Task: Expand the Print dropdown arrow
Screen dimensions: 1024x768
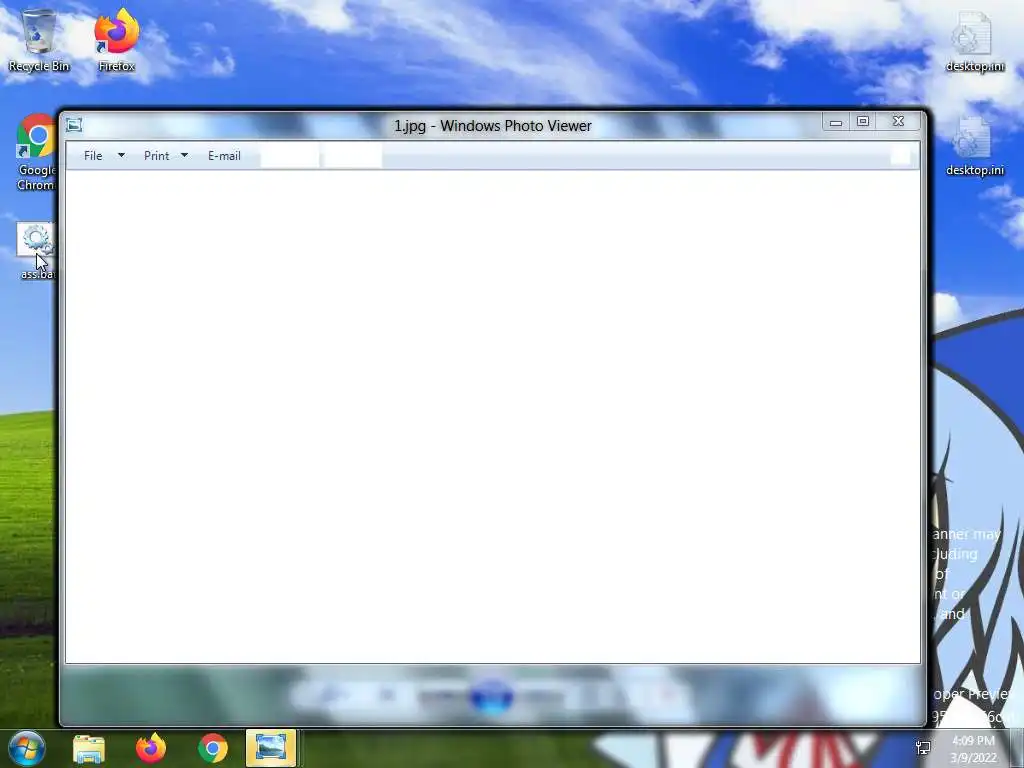Action: pyautogui.click(x=184, y=155)
